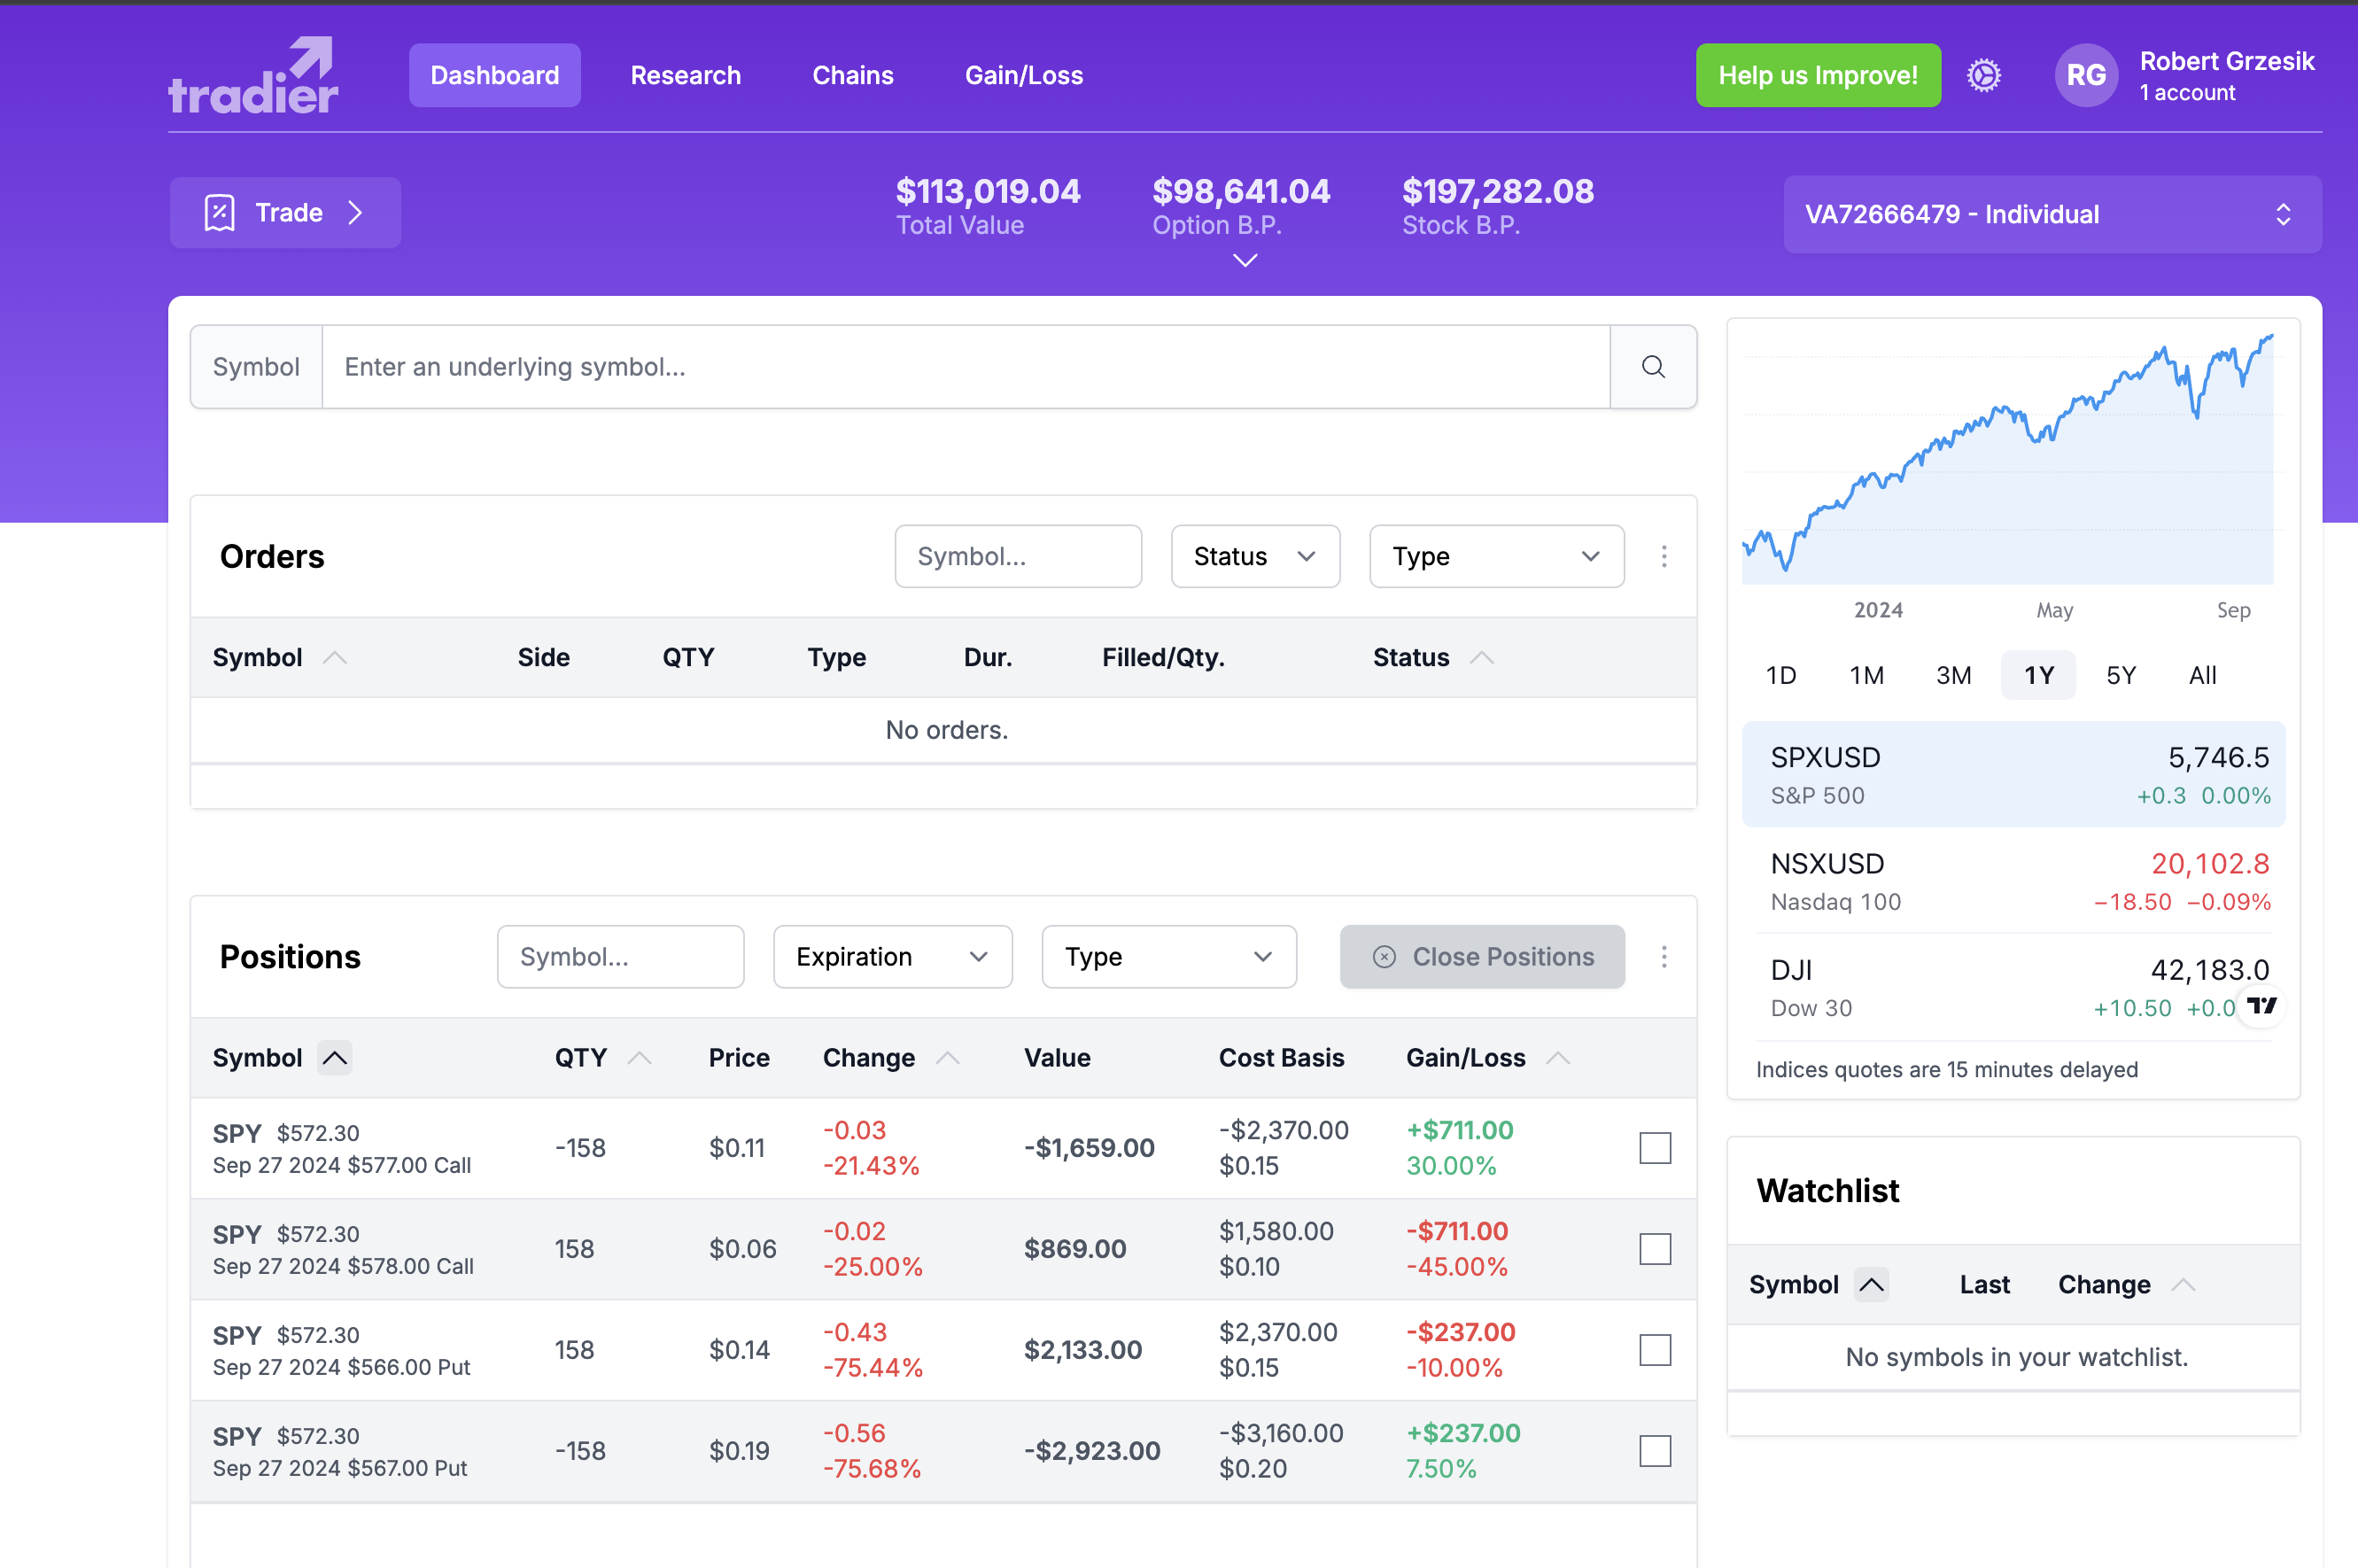Go to the Chains tab
Viewport: 2358px width, 1568px height.
pos(852,75)
